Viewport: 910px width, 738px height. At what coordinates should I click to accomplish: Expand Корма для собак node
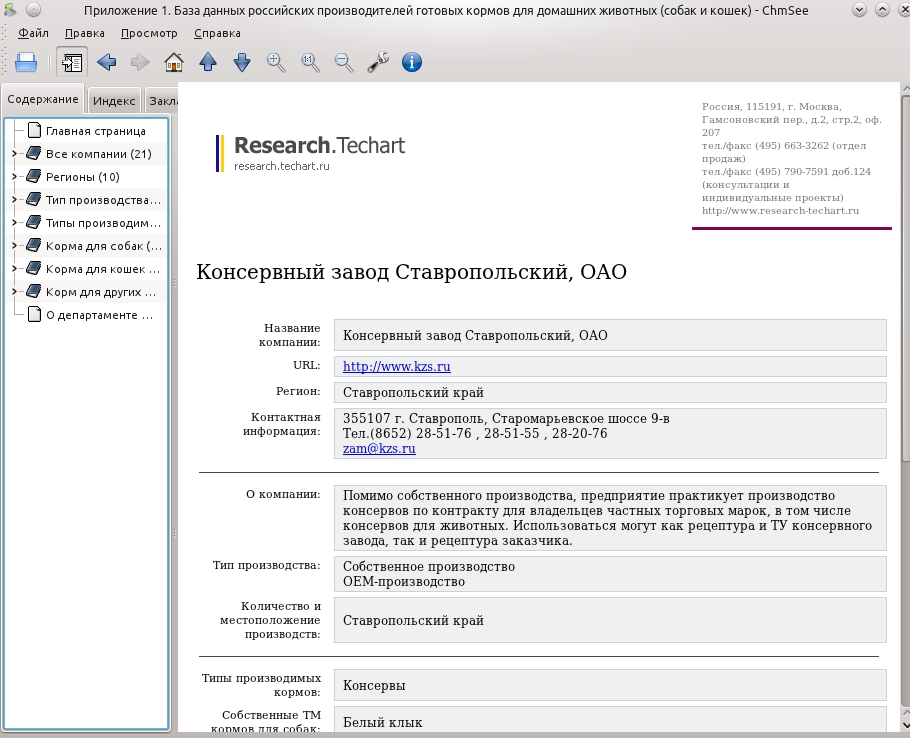coord(15,246)
